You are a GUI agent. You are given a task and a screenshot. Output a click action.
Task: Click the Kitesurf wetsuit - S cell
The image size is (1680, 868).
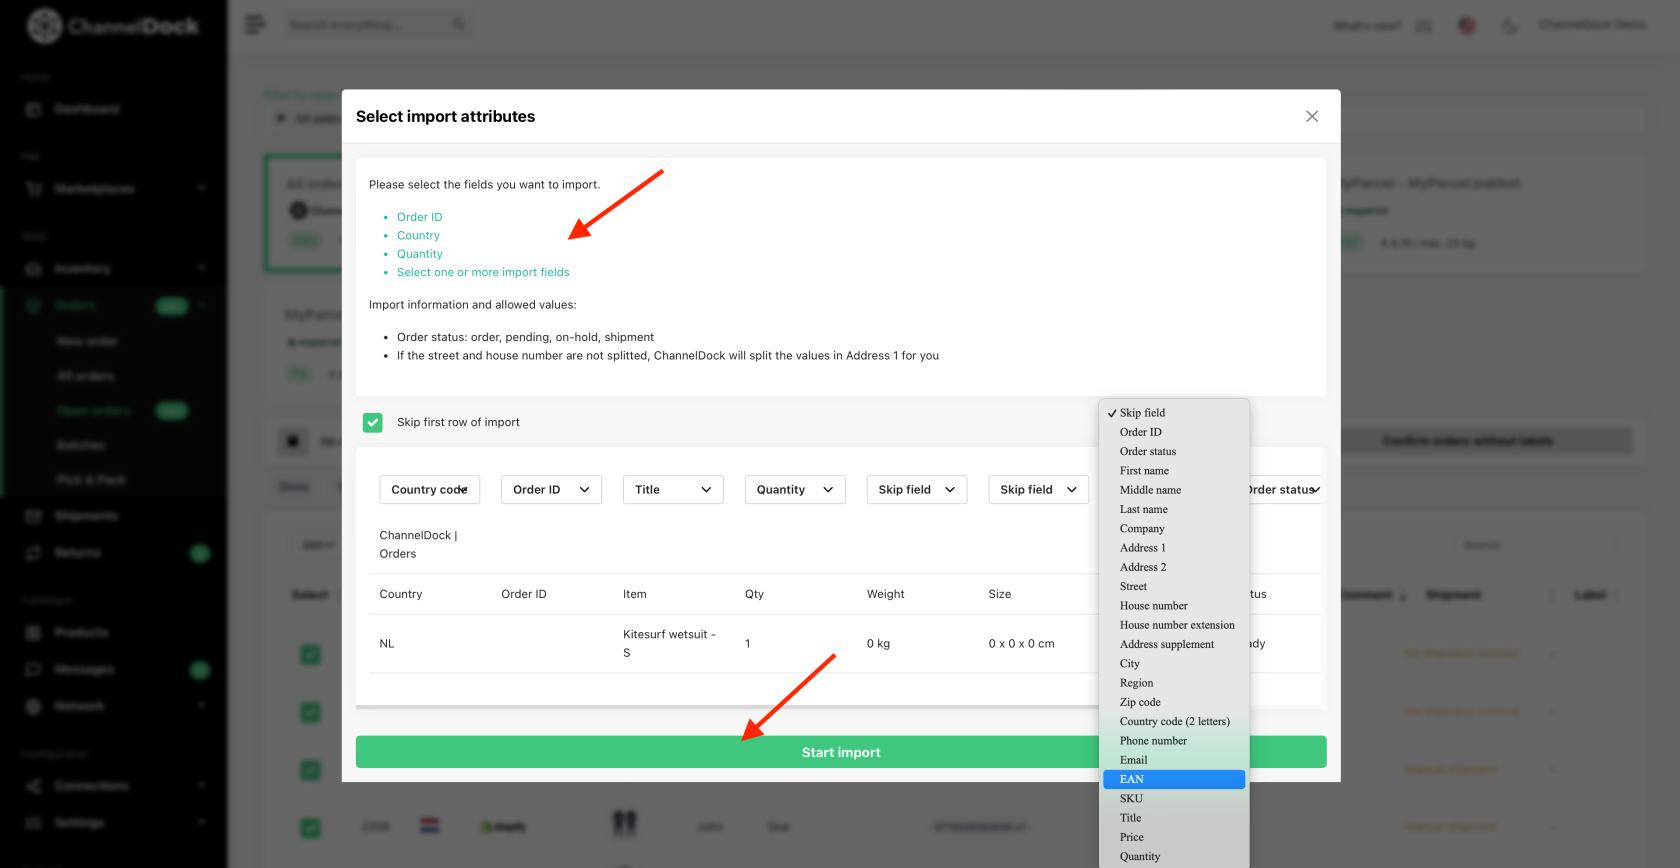[669, 644]
